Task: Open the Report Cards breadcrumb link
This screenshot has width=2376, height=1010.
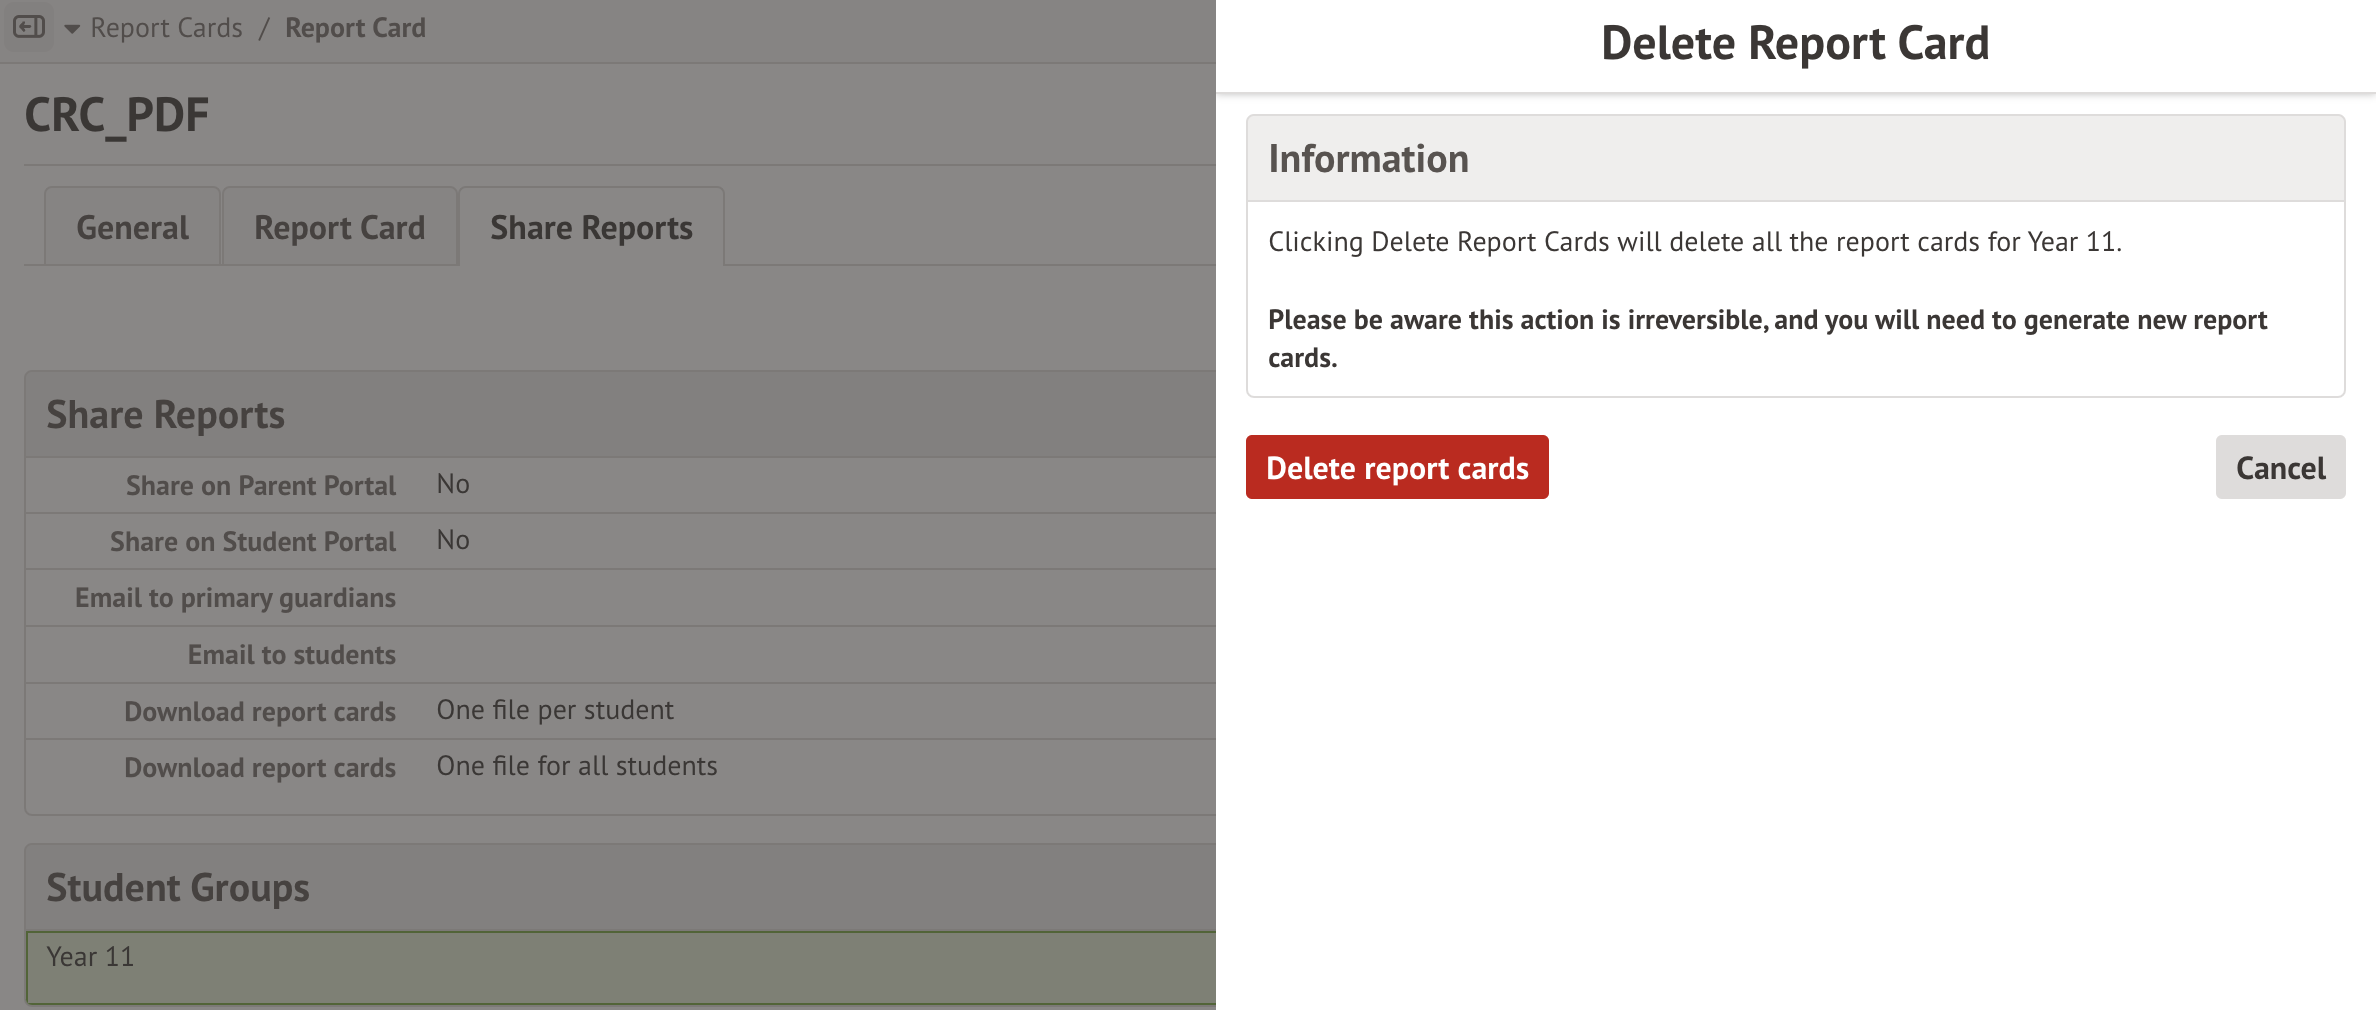Action: pos(166,28)
